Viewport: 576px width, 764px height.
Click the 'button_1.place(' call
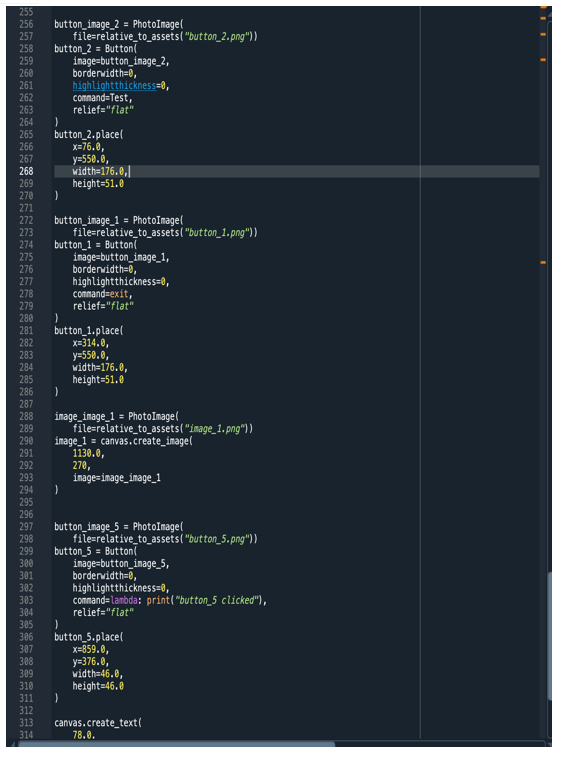point(89,331)
